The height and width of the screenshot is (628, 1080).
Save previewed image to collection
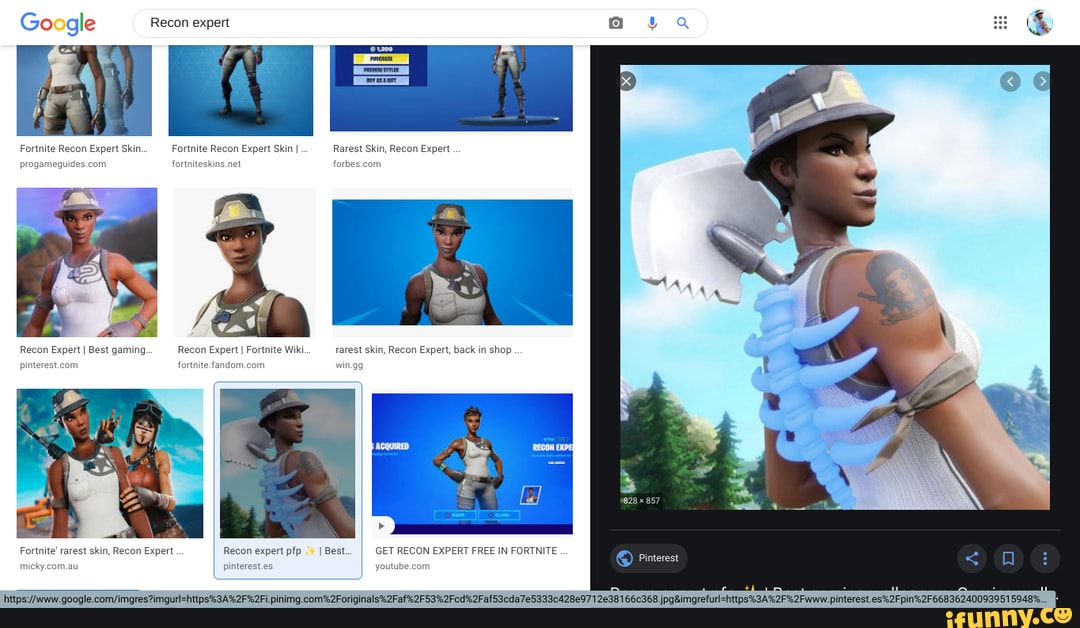coord(1008,558)
